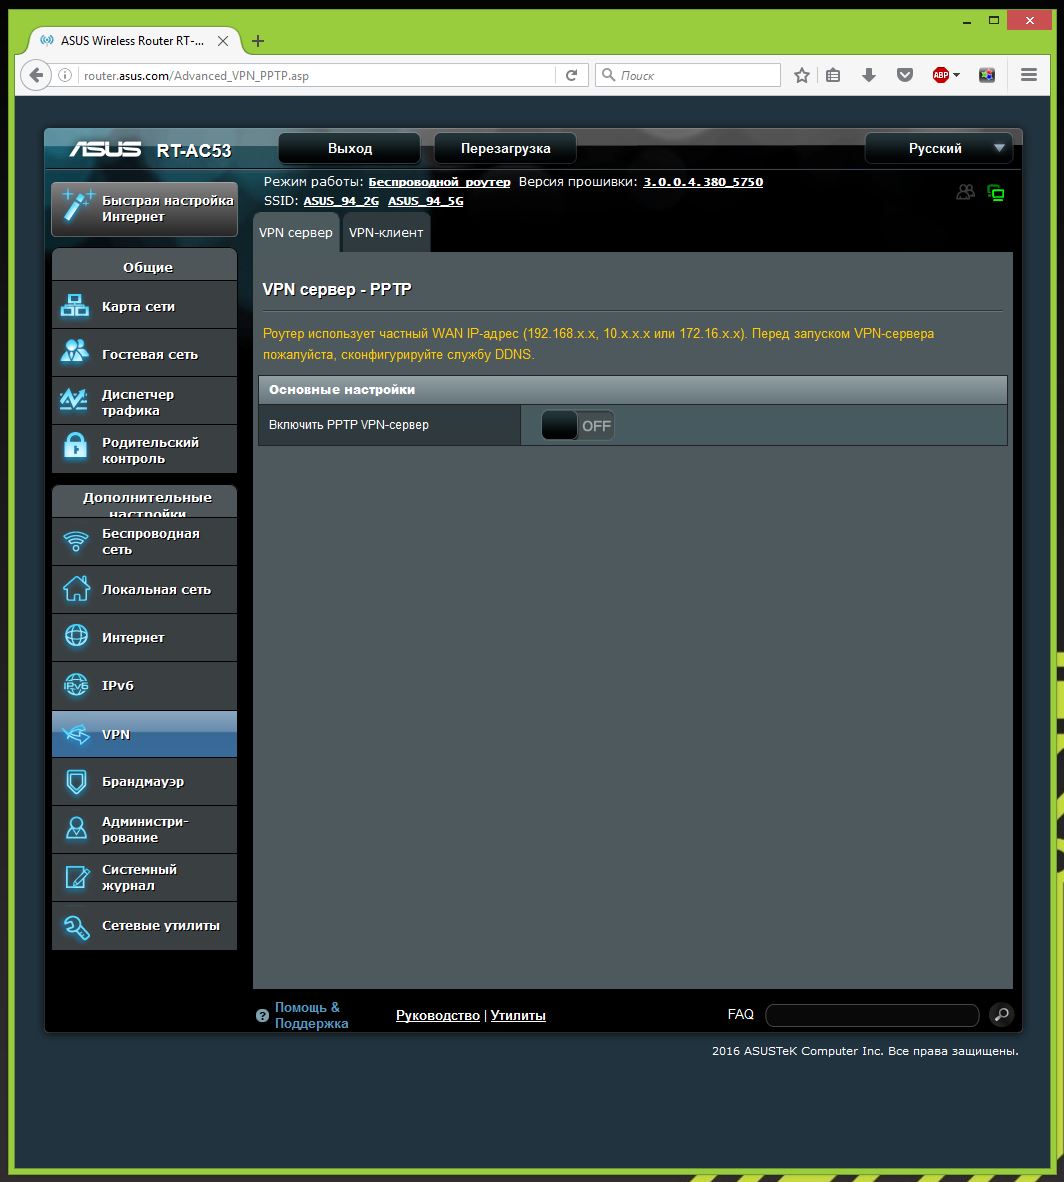Screen dimensions: 1064x1182
Task: Open the Русский language dropdown
Action: pyautogui.click(x=939, y=149)
